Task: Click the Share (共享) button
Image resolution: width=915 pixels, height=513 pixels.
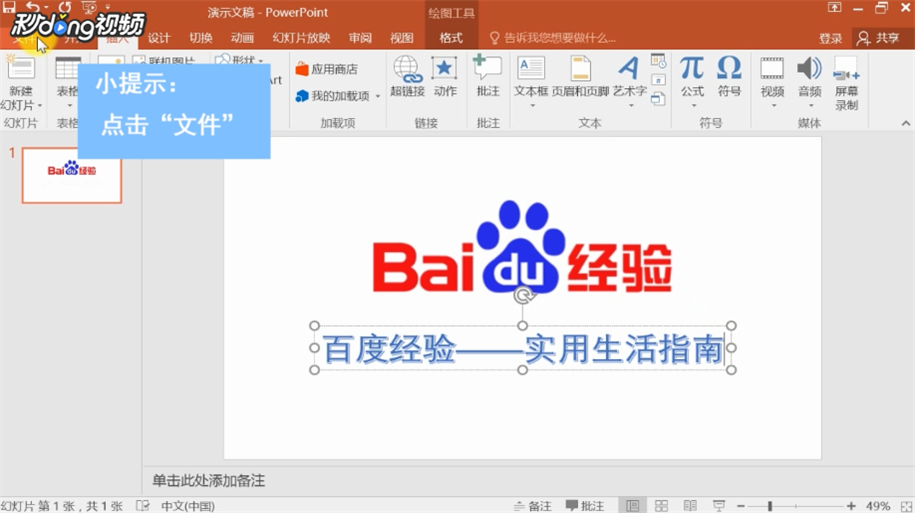Action: tap(878, 38)
